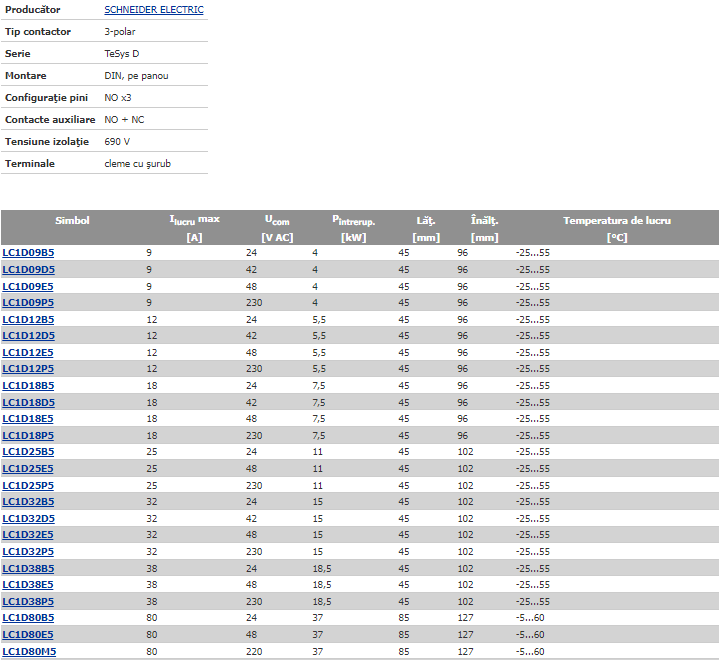Open product link LC1D09B5
Viewport: 719px width, 660px height.
(x=28, y=253)
